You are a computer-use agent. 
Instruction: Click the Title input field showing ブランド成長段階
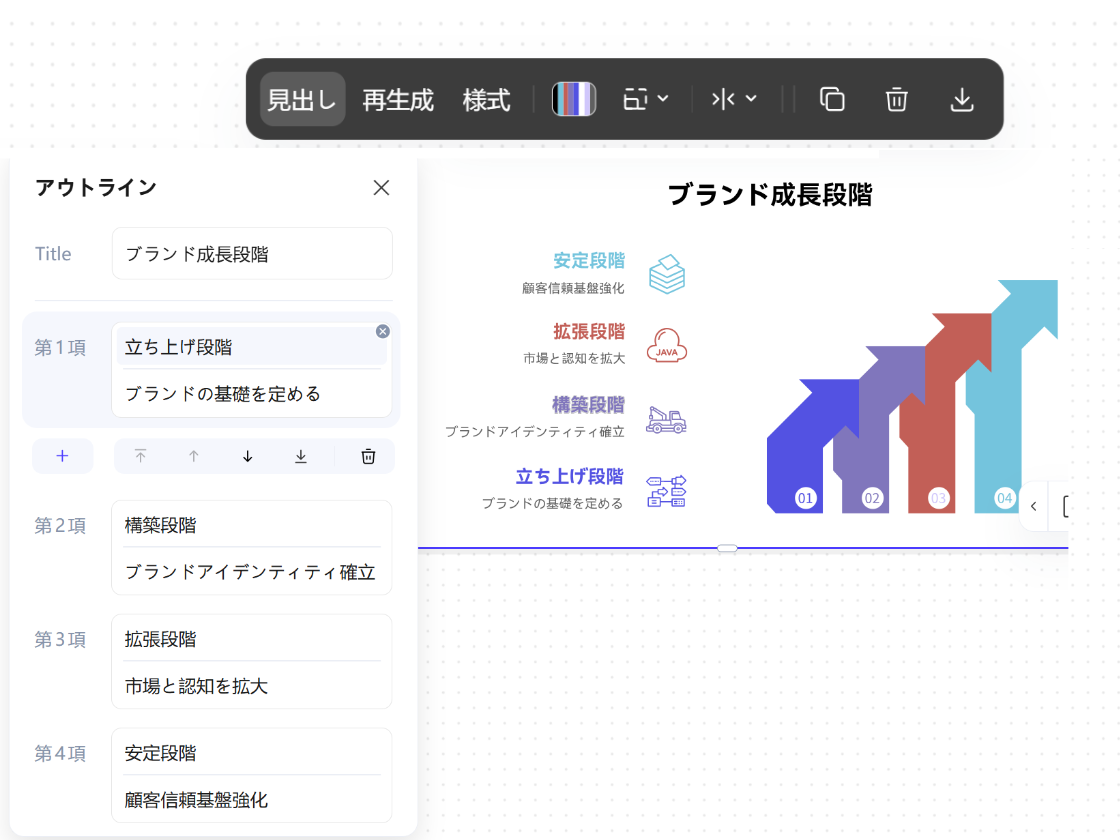[x=252, y=253]
